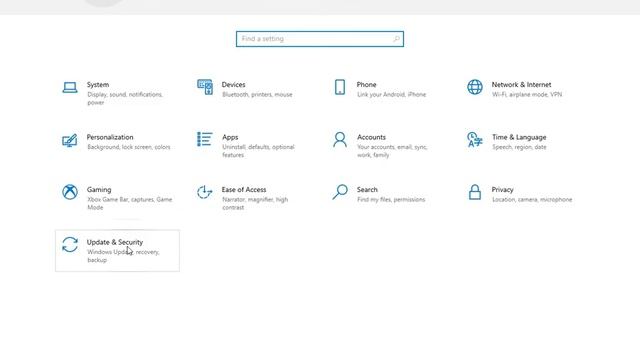This screenshot has height=360, width=640.
Task: Open Ease of Access title
Action: (244, 189)
